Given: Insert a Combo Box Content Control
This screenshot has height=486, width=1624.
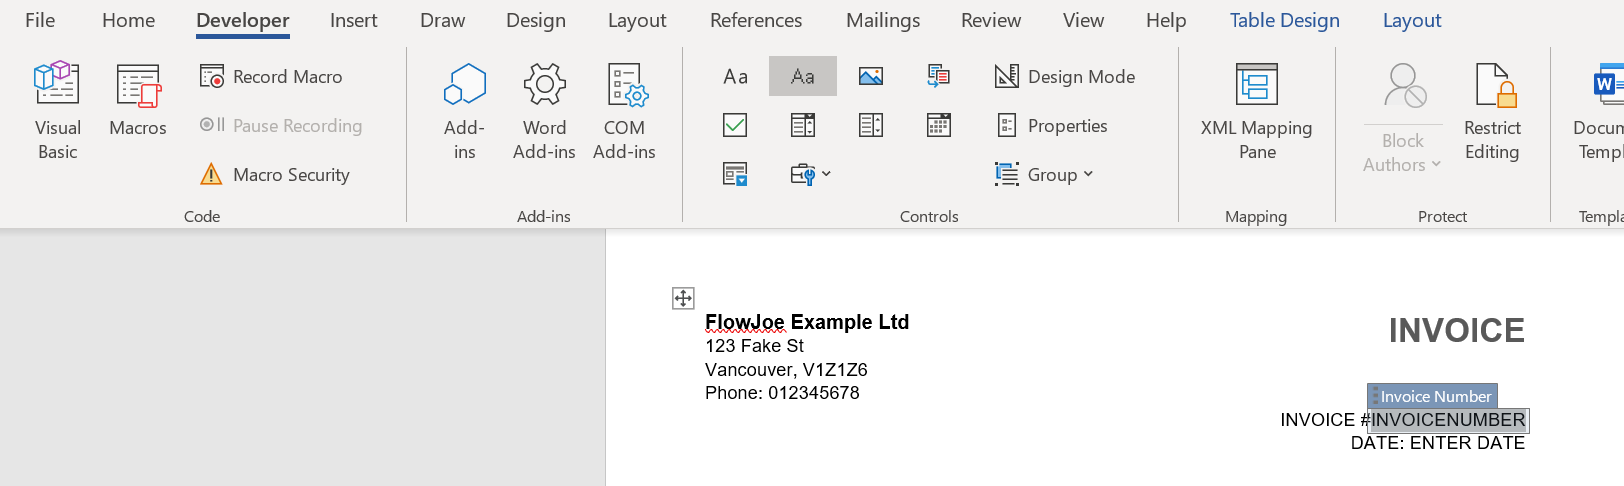Looking at the screenshot, I should [x=803, y=125].
